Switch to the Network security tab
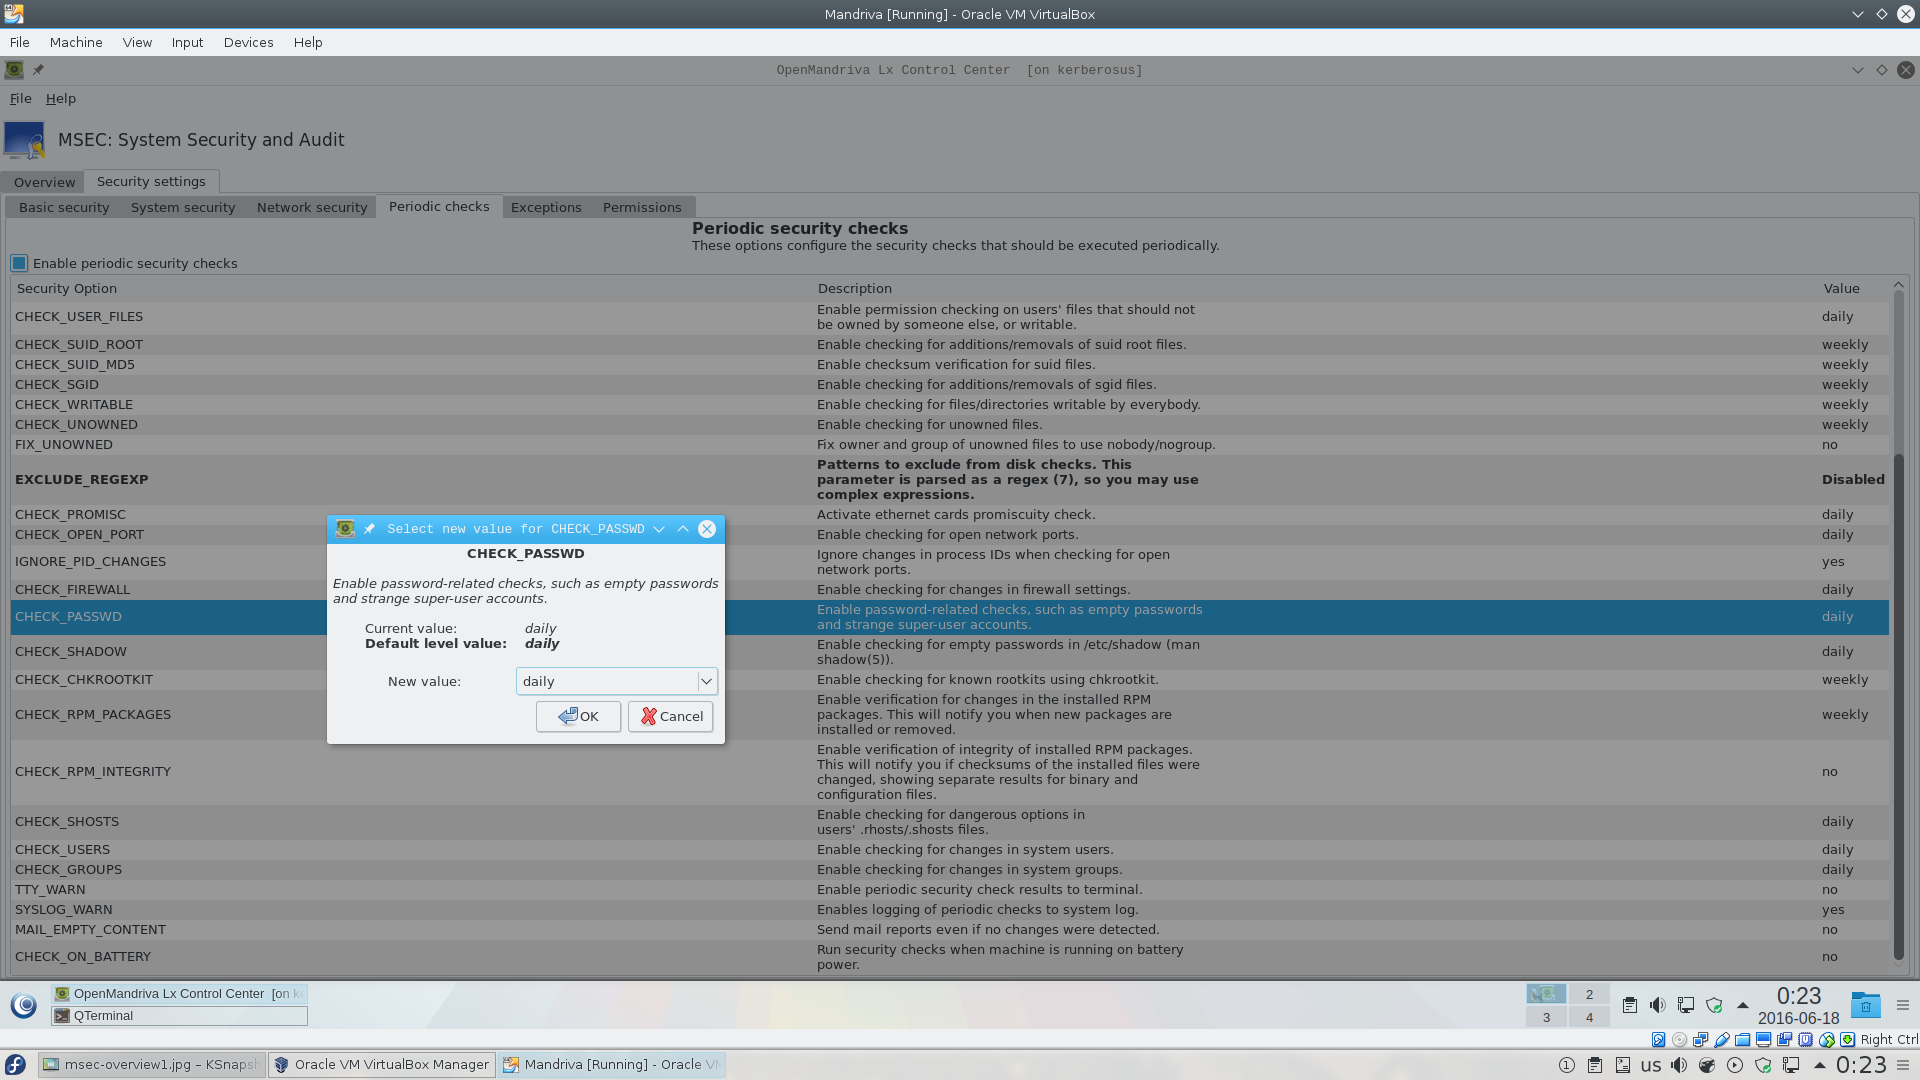This screenshot has width=1920, height=1080. coord(312,207)
